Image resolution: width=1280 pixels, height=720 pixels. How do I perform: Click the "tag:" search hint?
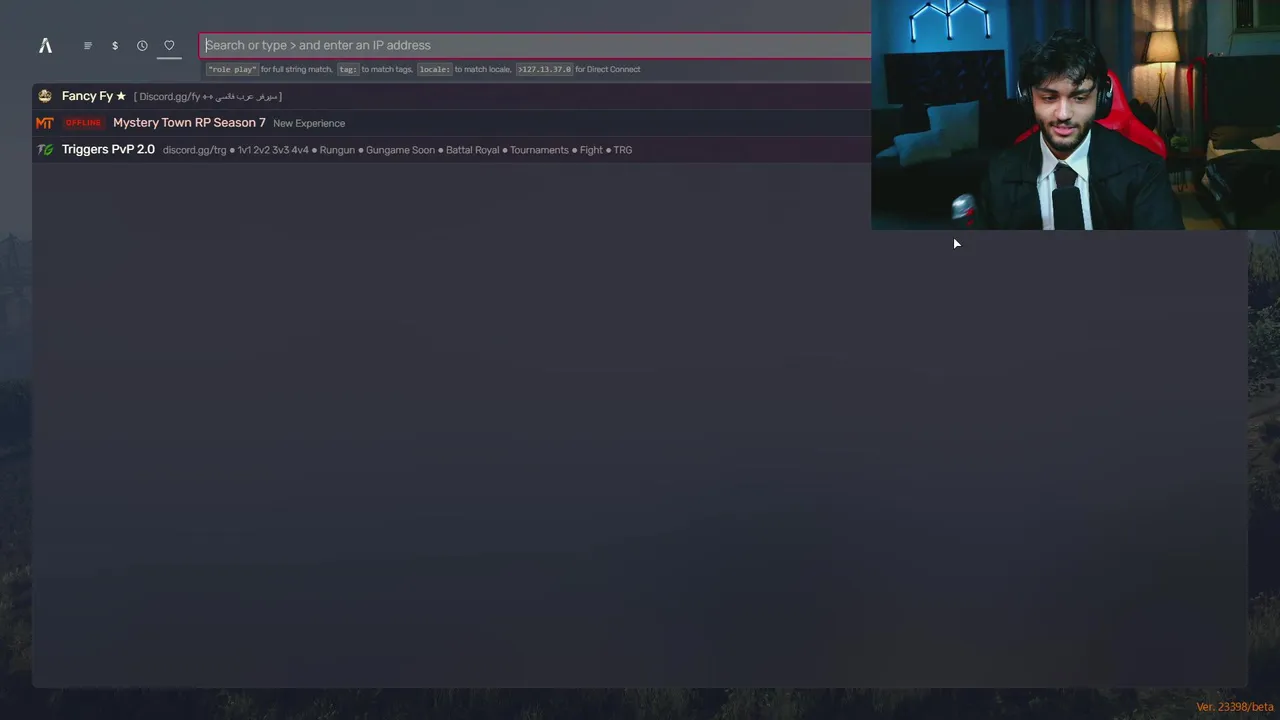tap(348, 69)
